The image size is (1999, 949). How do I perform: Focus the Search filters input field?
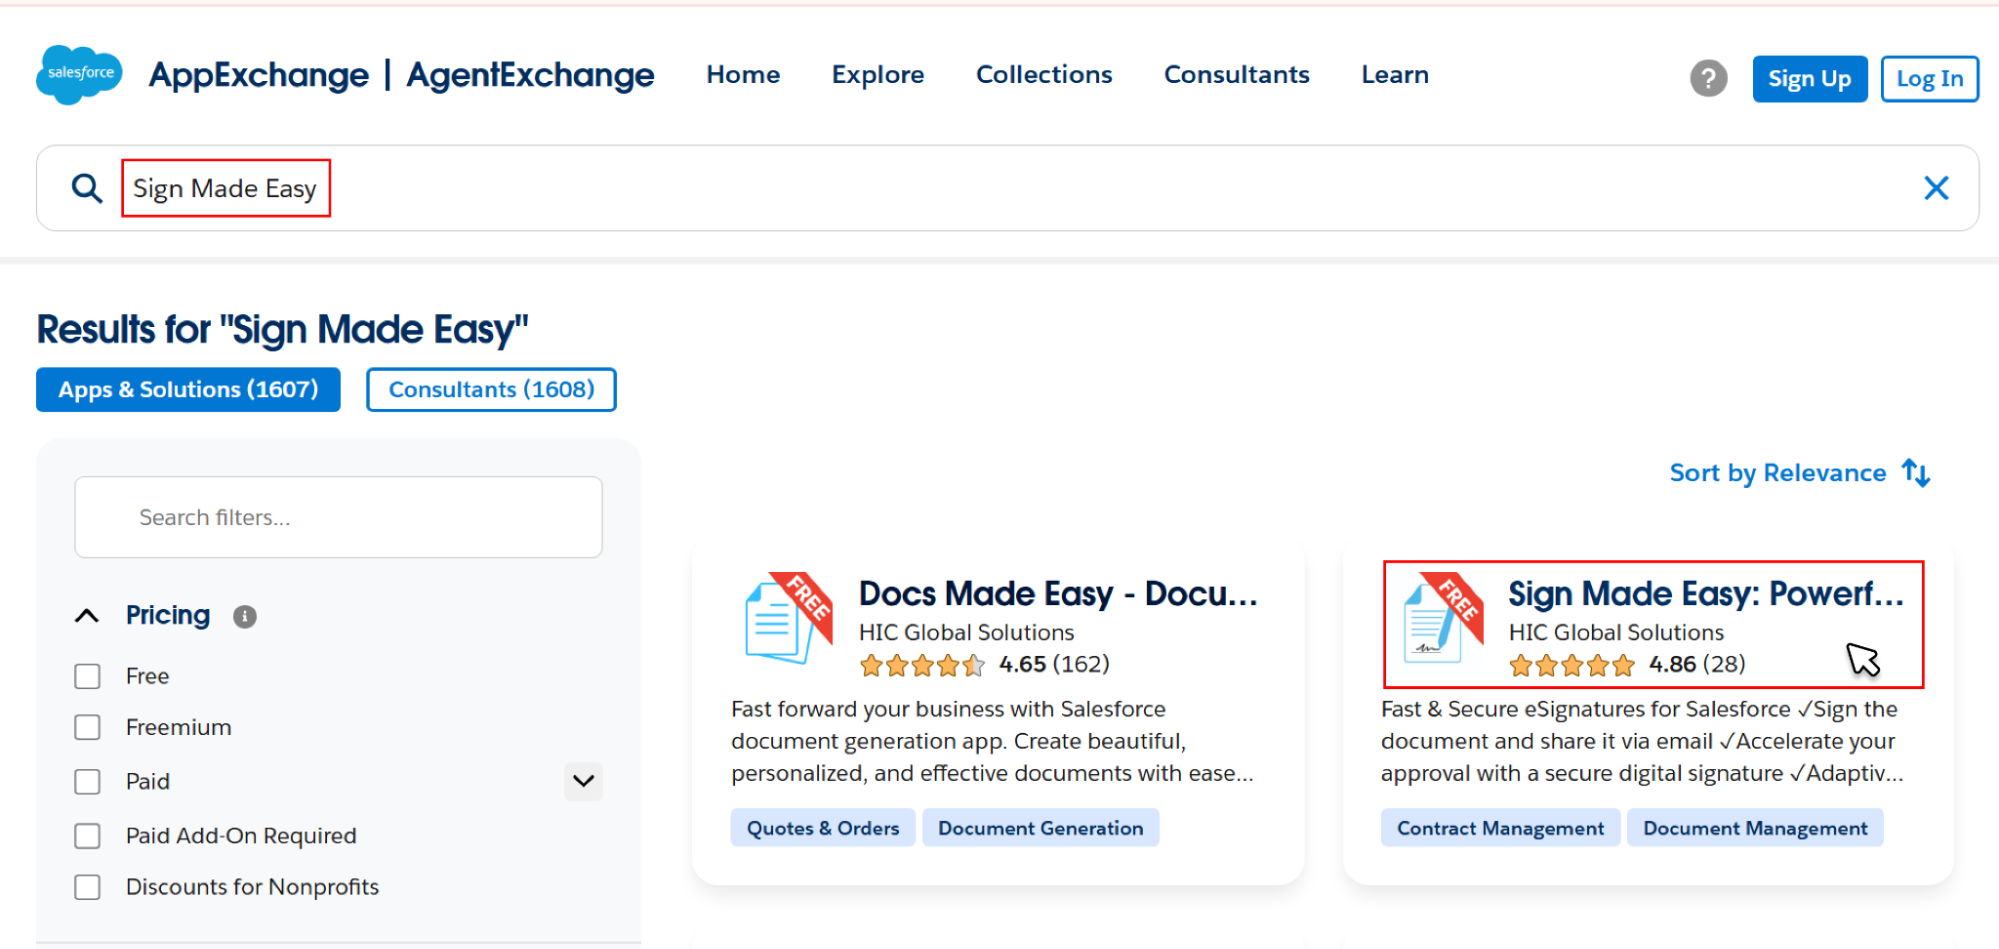tap(338, 517)
